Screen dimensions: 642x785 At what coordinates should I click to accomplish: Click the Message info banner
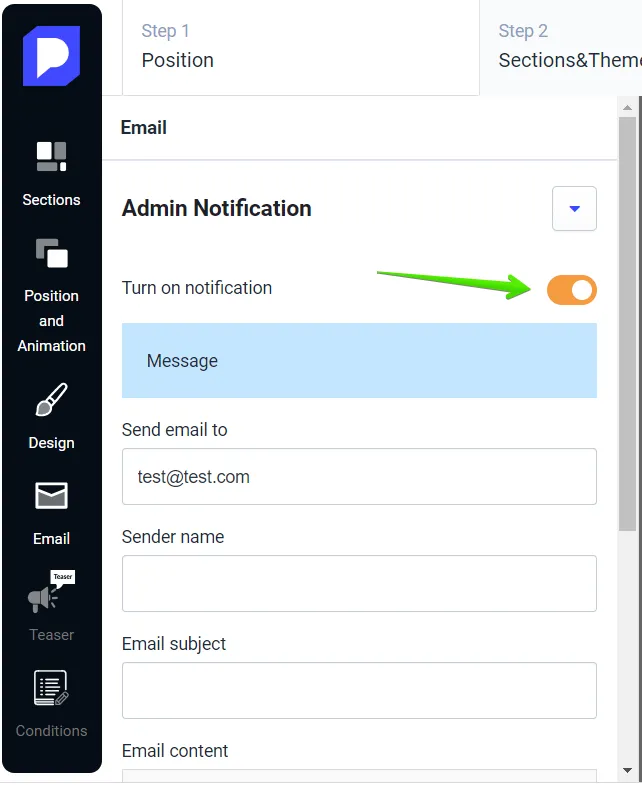(359, 360)
